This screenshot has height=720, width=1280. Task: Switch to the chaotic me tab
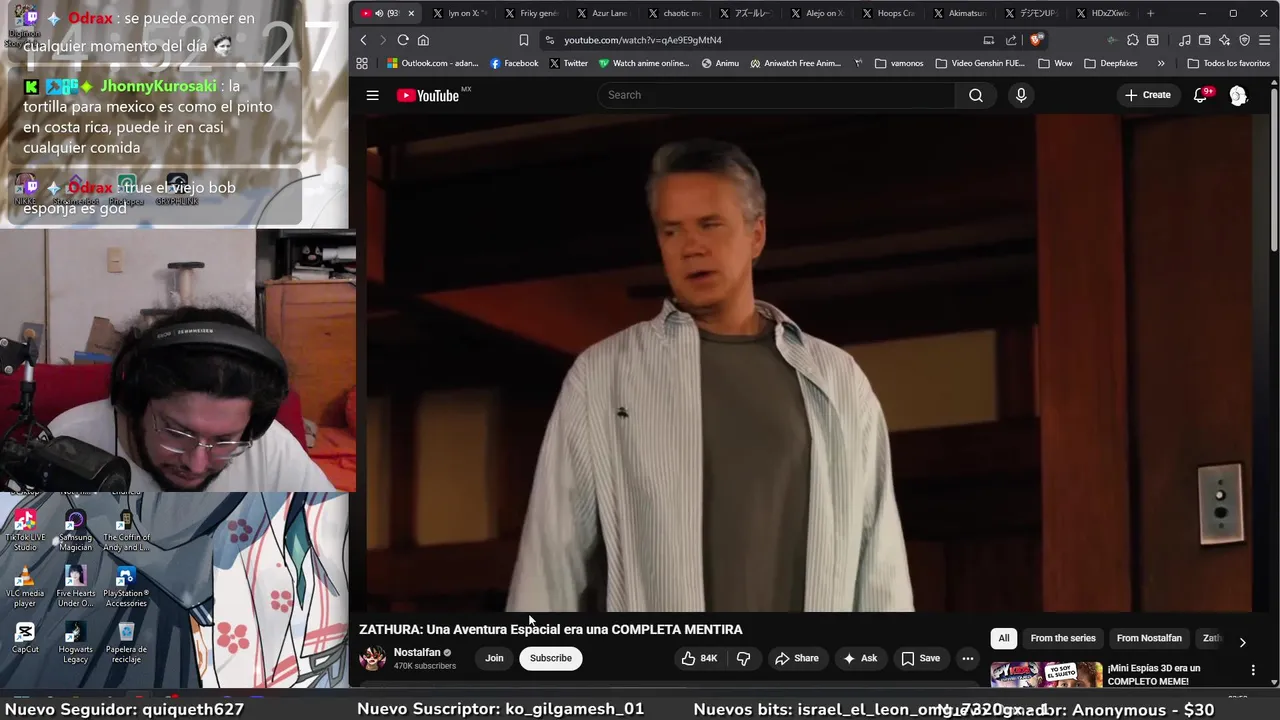674,13
